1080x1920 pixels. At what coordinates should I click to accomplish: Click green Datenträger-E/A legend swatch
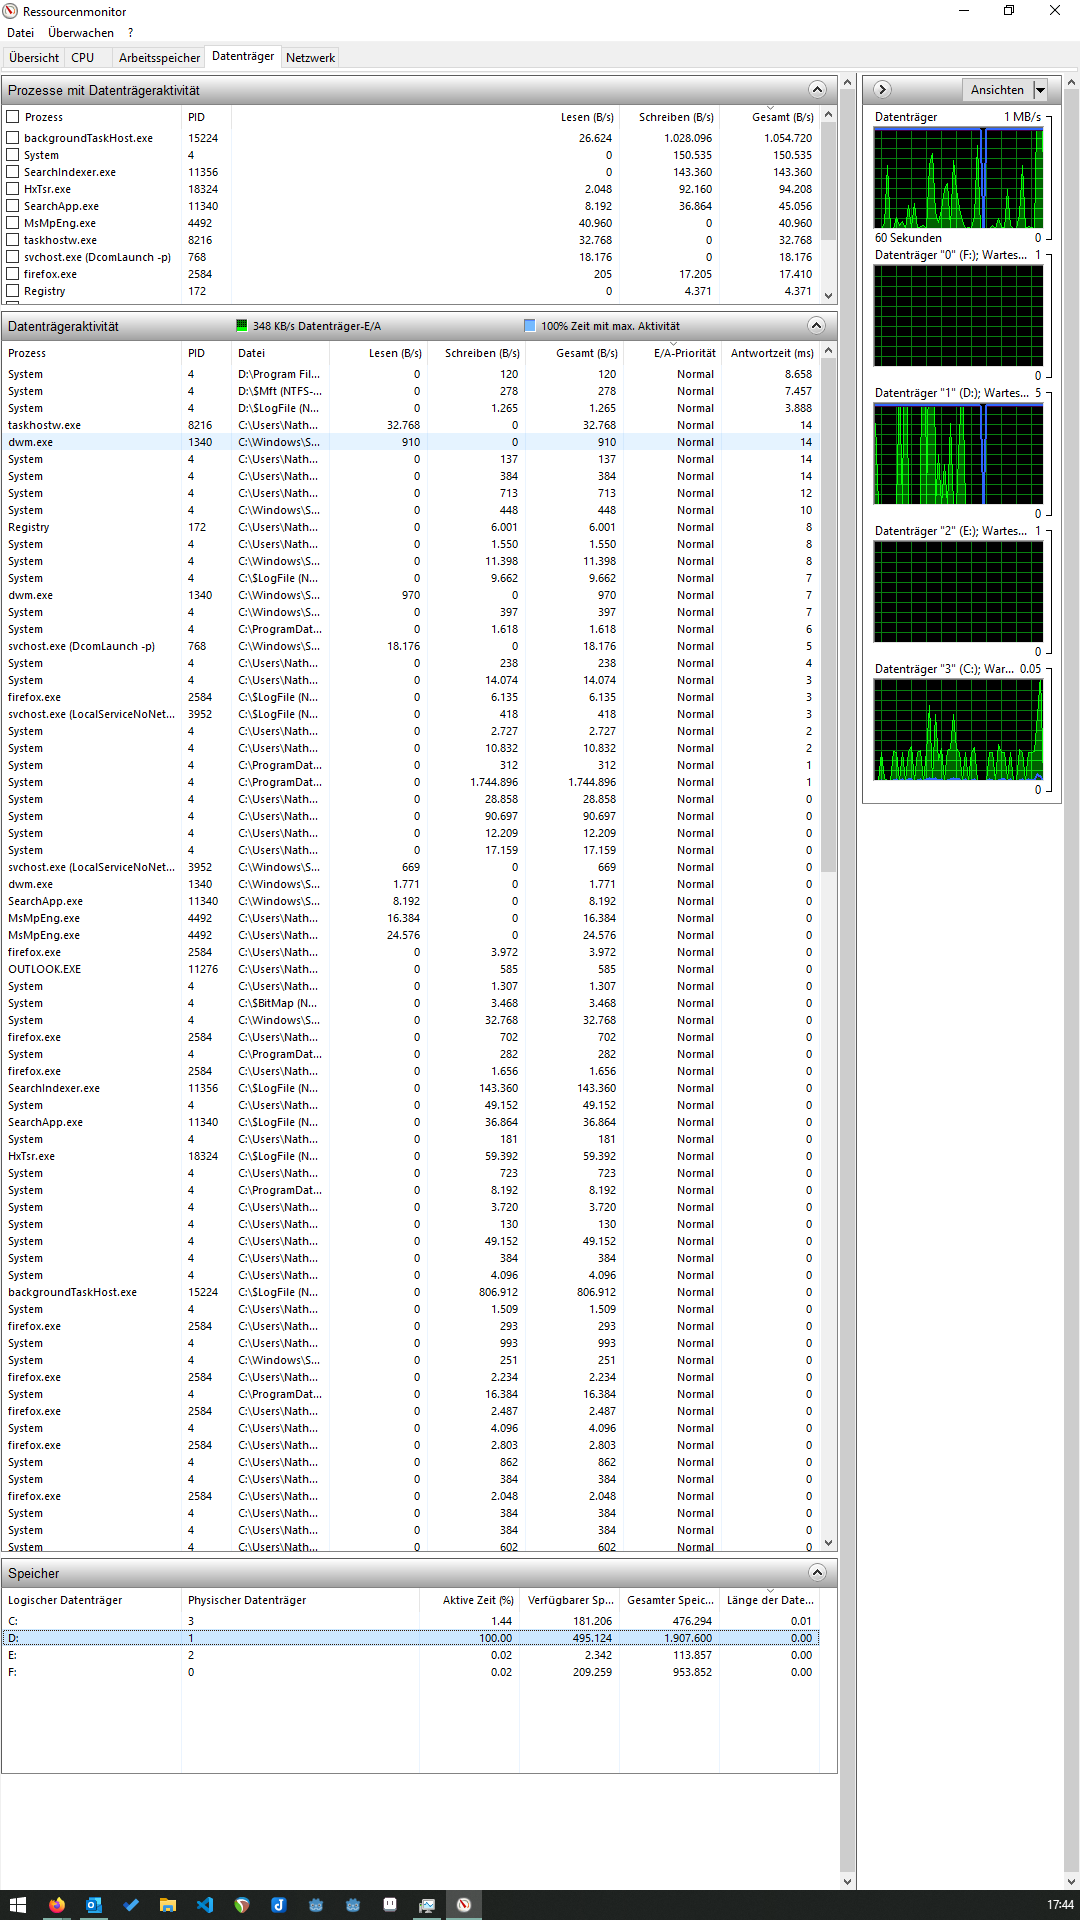tap(241, 326)
